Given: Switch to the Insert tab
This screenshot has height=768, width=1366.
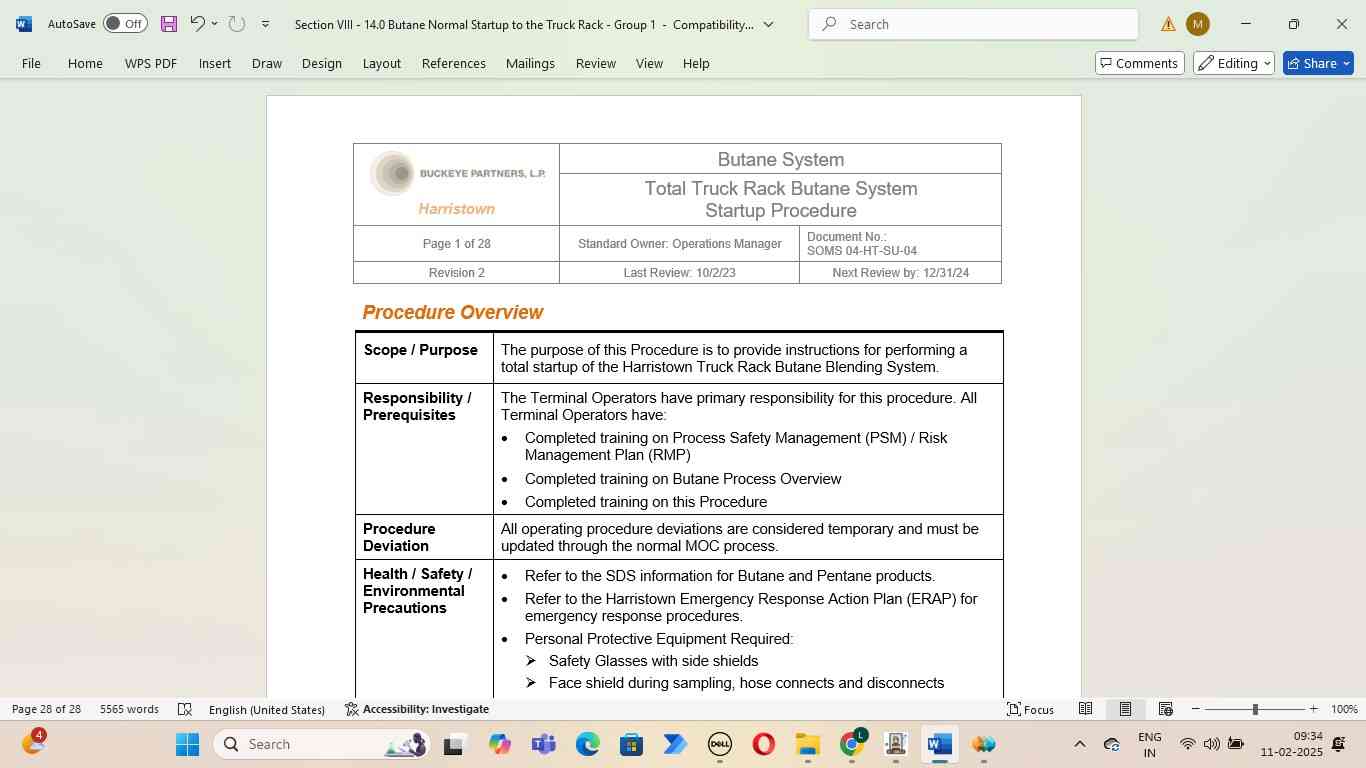Looking at the screenshot, I should tap(215, 63).
